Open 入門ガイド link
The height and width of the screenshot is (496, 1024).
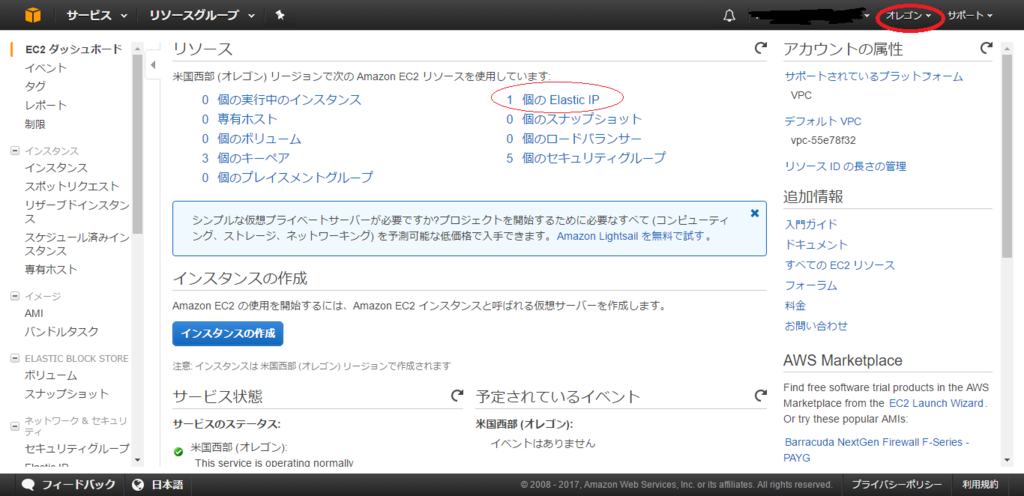810,225
